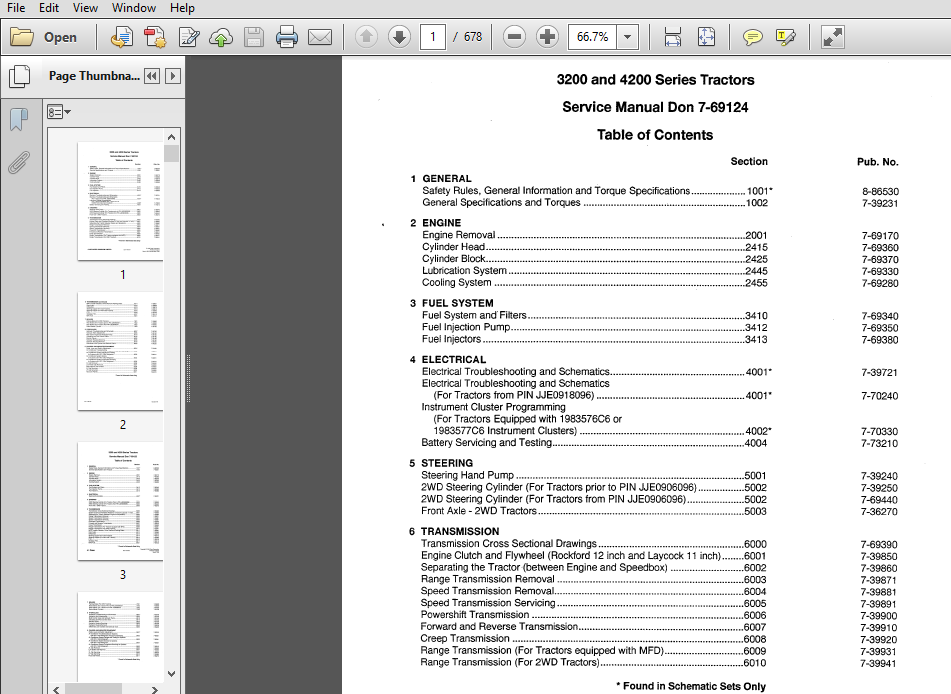This screenshot has width=951, height=694.
Task: Open the Window menu
Action: pyautogui.click(x=133, y=8)
